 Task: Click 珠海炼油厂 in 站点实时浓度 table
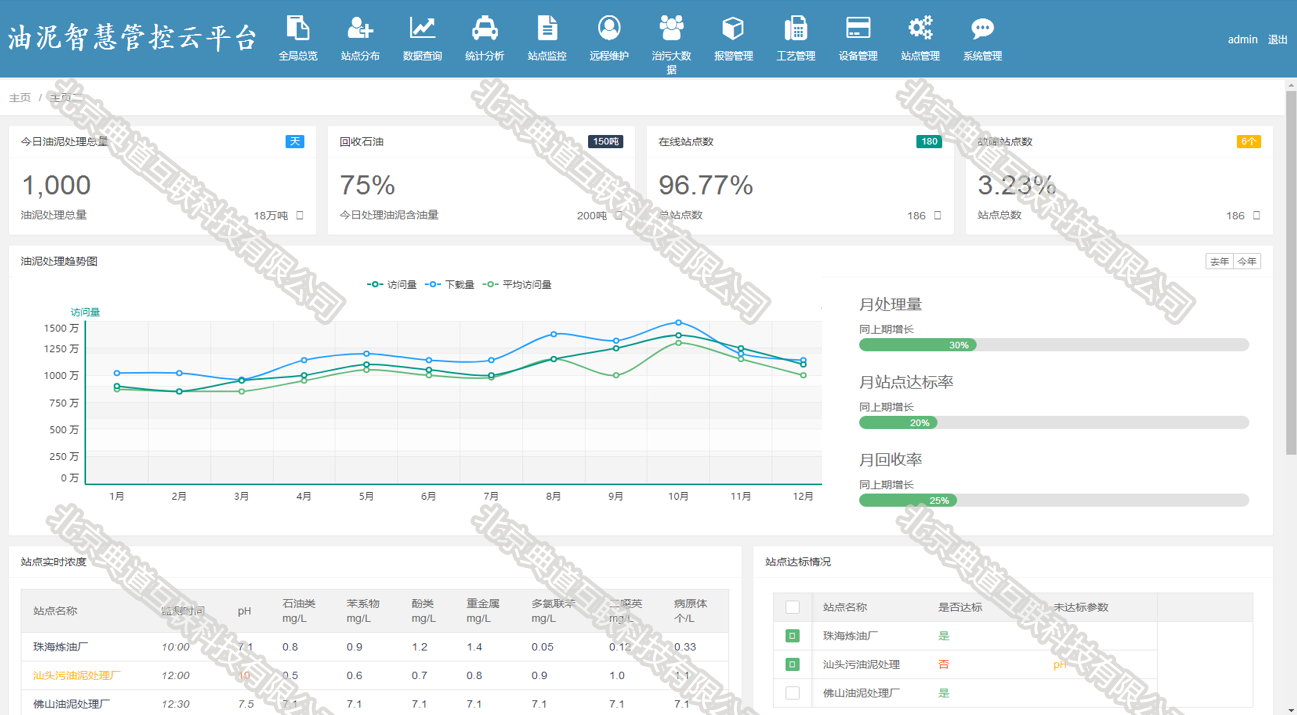[x=62, y=647]
